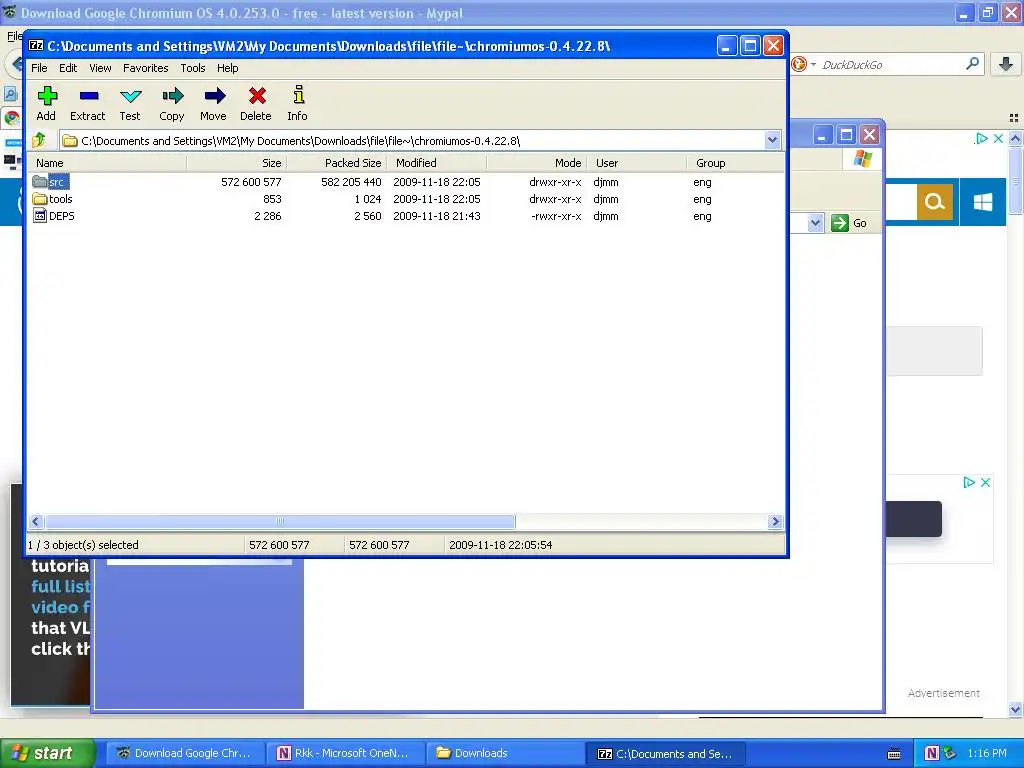Sort by Packed Size column header
The height and width of the screenshot is (768, 1024).
click(336, 163)
